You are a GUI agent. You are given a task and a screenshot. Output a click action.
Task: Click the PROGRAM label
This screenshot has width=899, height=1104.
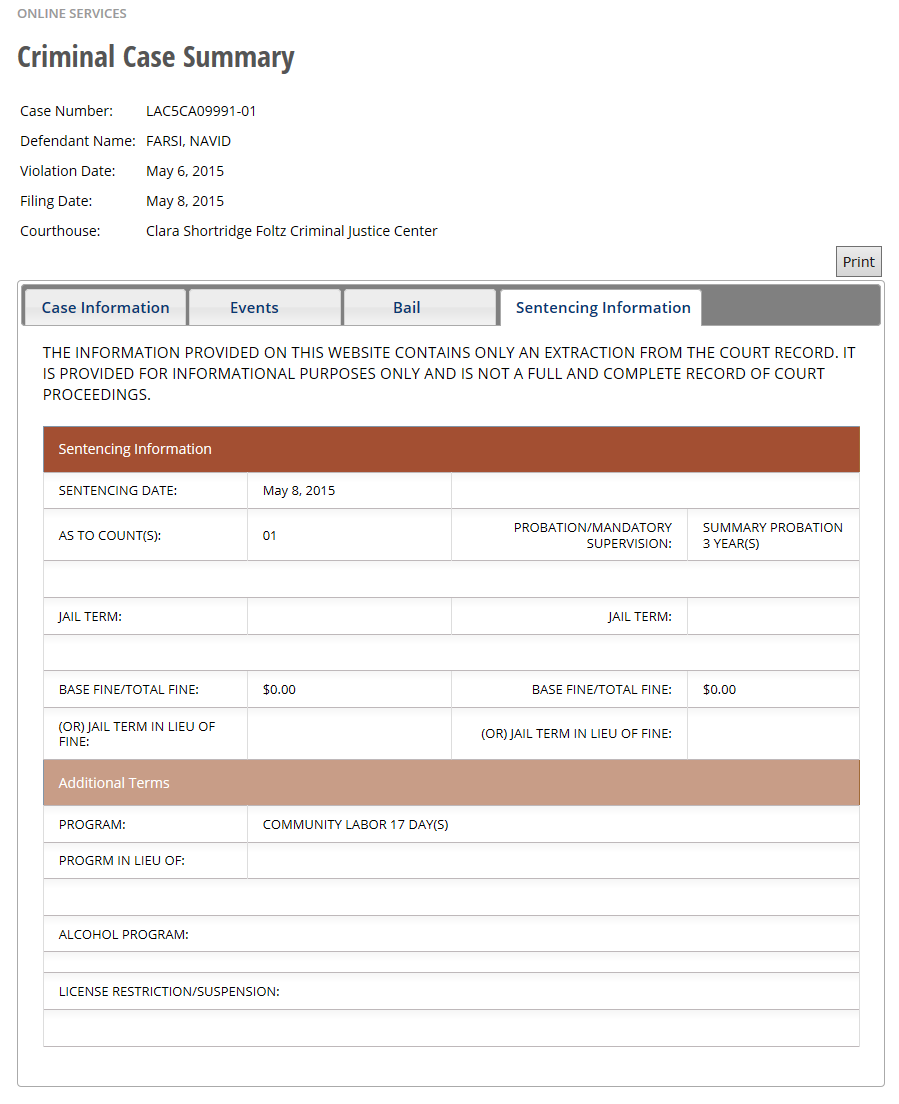tap(92, 824)
